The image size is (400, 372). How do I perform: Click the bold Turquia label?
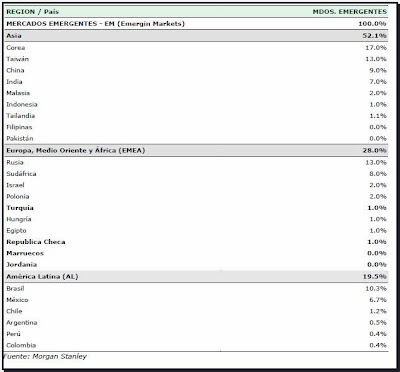point(20,208)
